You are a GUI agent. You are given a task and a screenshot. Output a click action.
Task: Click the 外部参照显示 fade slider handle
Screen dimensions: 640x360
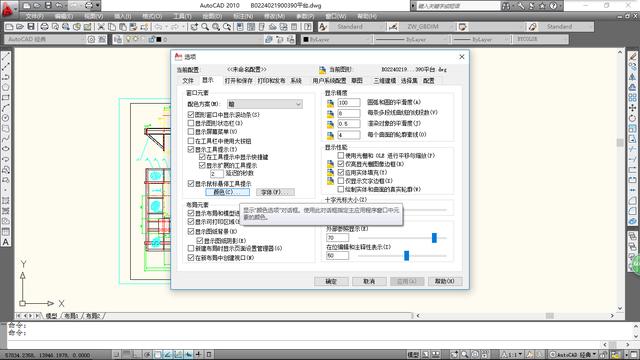[x=434, y=237]
